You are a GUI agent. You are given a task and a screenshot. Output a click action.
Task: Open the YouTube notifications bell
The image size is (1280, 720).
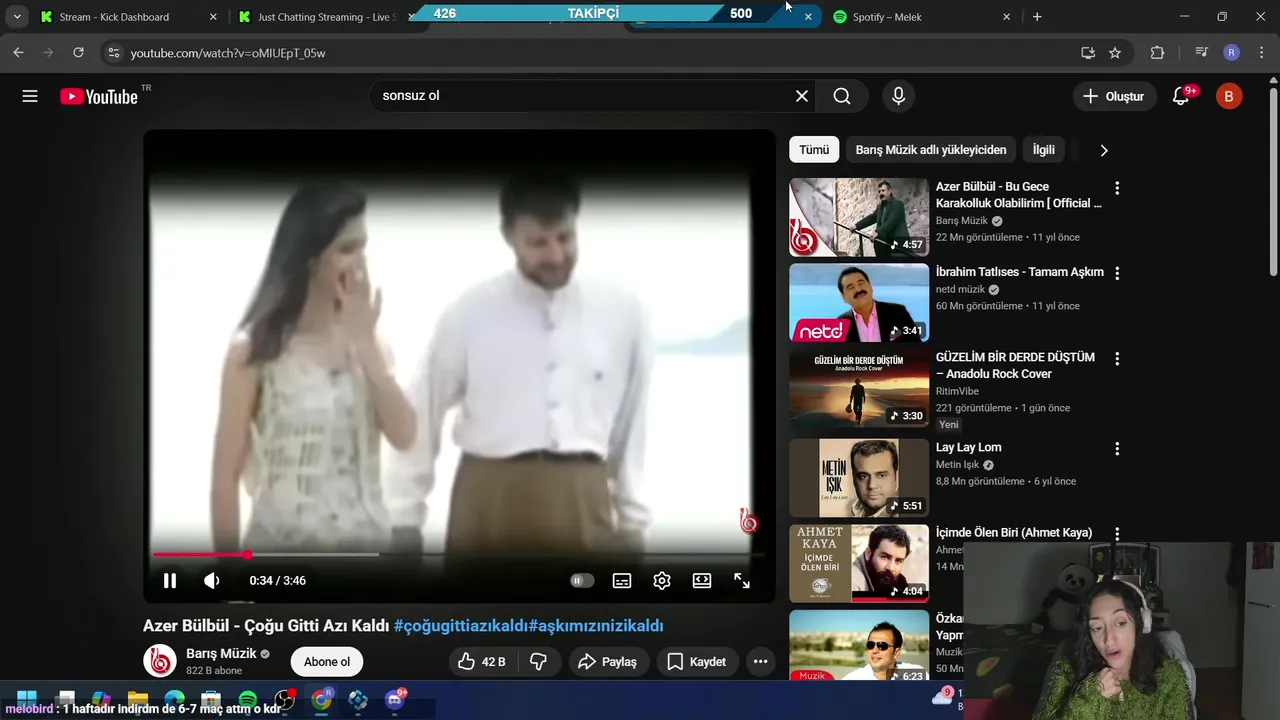(x=1181, y=96)
